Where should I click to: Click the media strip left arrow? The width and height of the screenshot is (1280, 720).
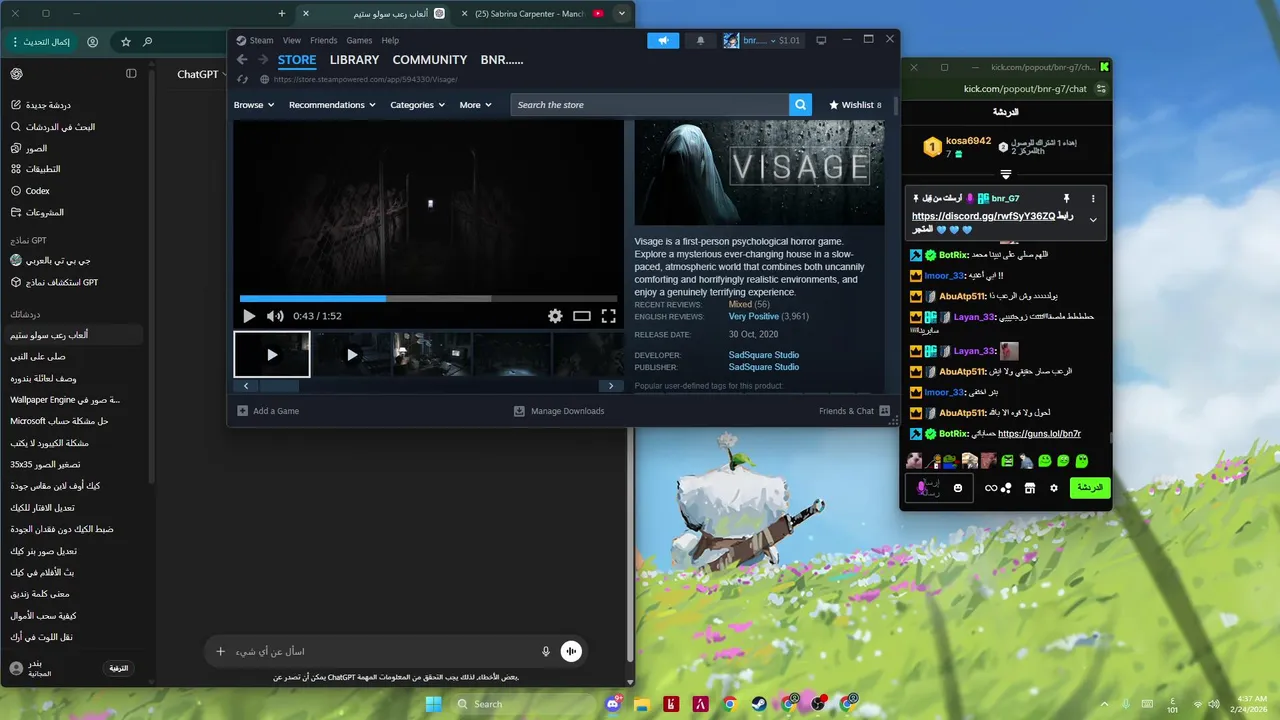pos(246,386)
